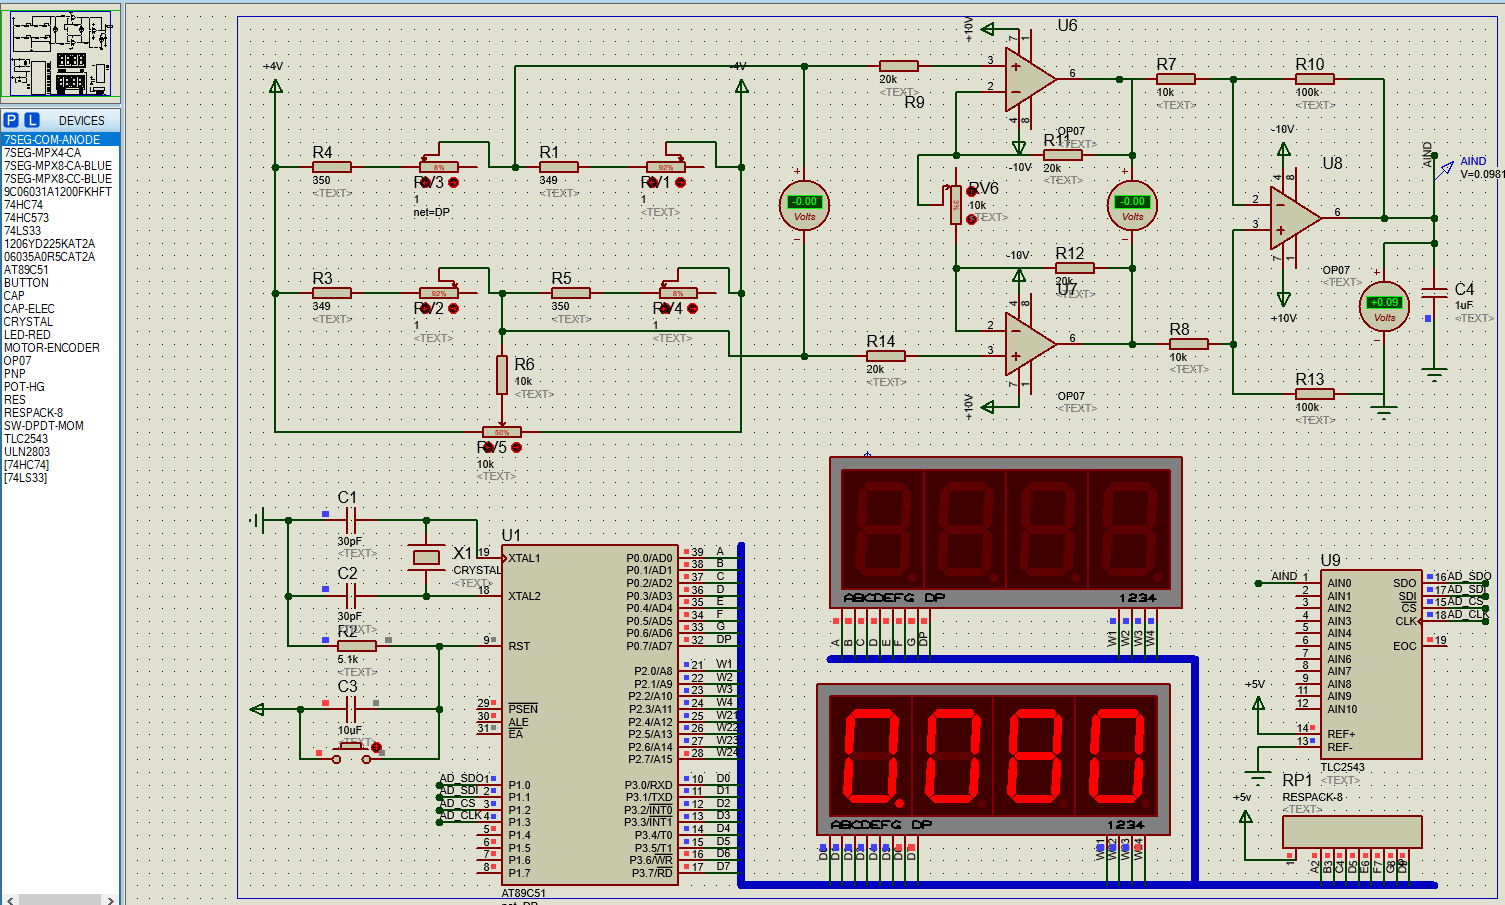1505x905 pixels.
Task: Click the AIND voltage probe marker
Action: pyautogui.click(x=1444, y=171)
